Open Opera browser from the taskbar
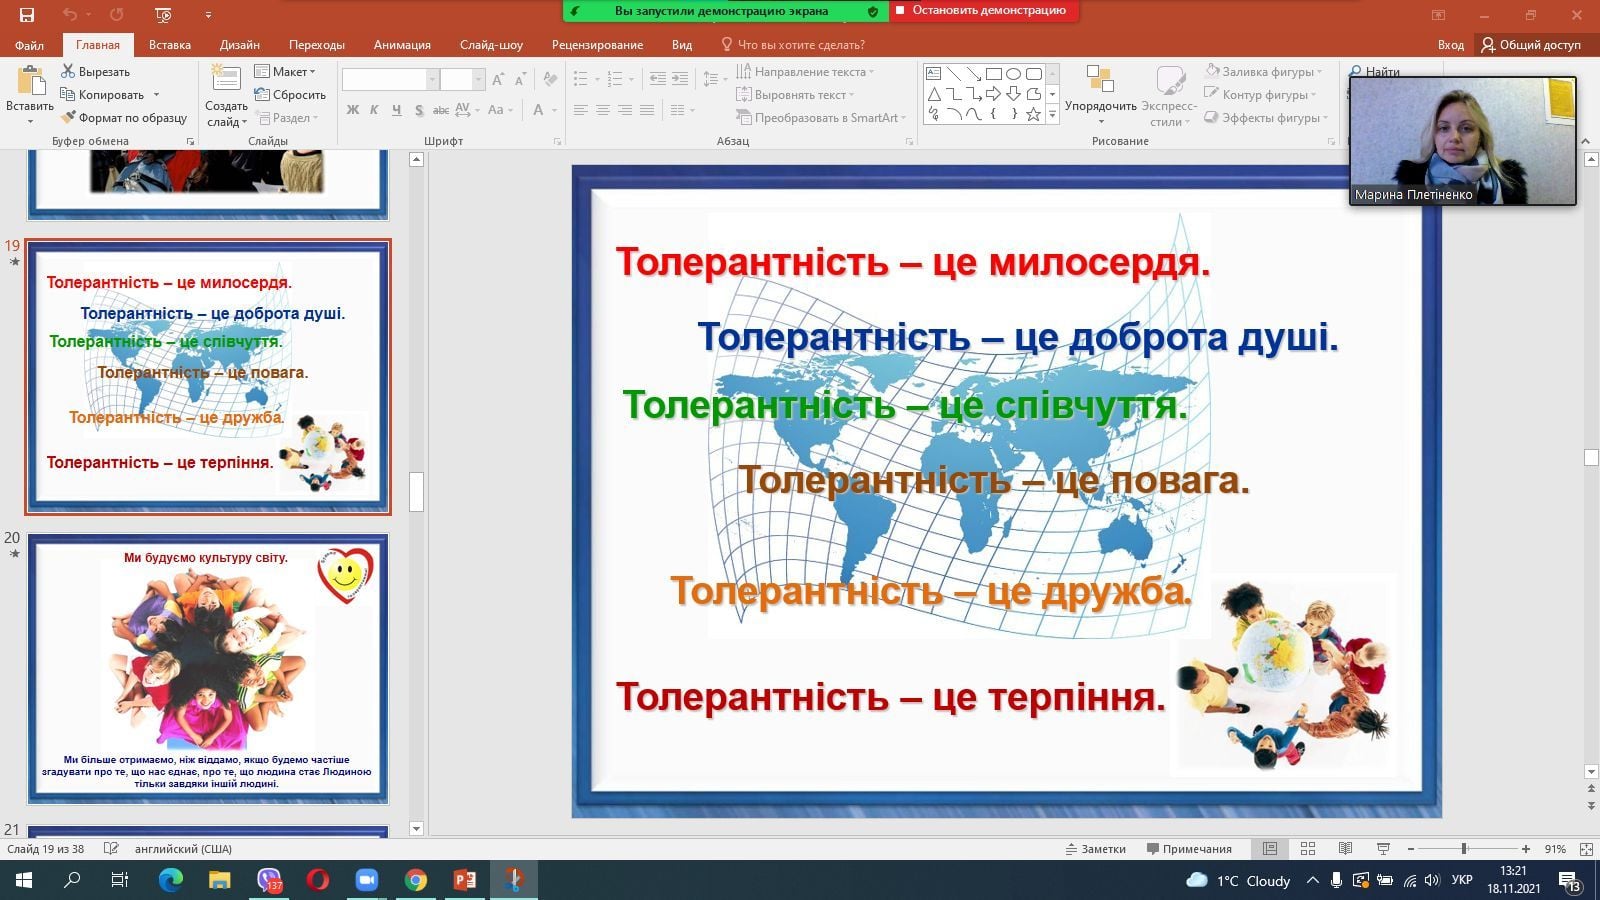This screenshot has height=900, width=1600. [318, 880]
